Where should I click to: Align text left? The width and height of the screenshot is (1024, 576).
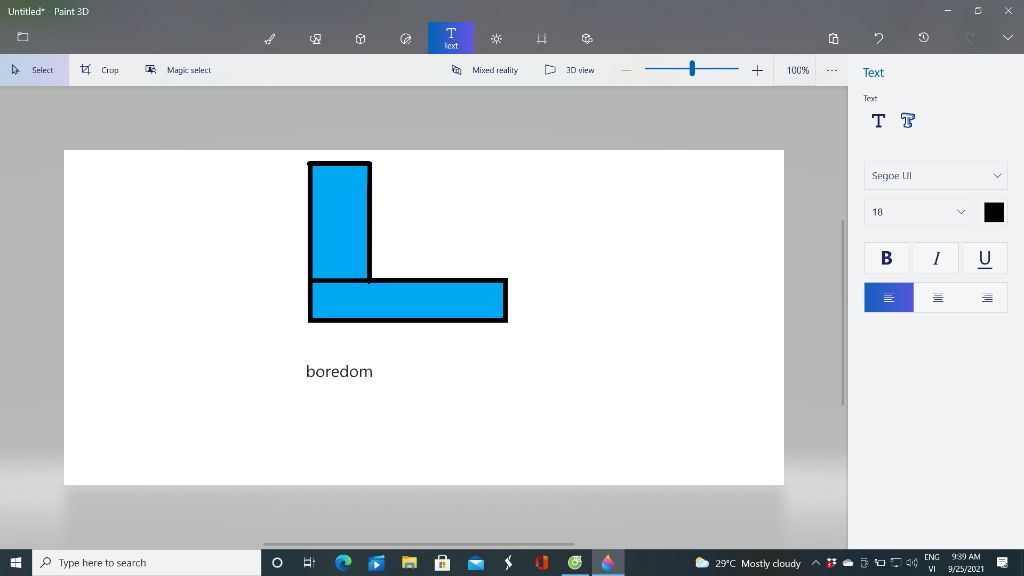(889, 298)
